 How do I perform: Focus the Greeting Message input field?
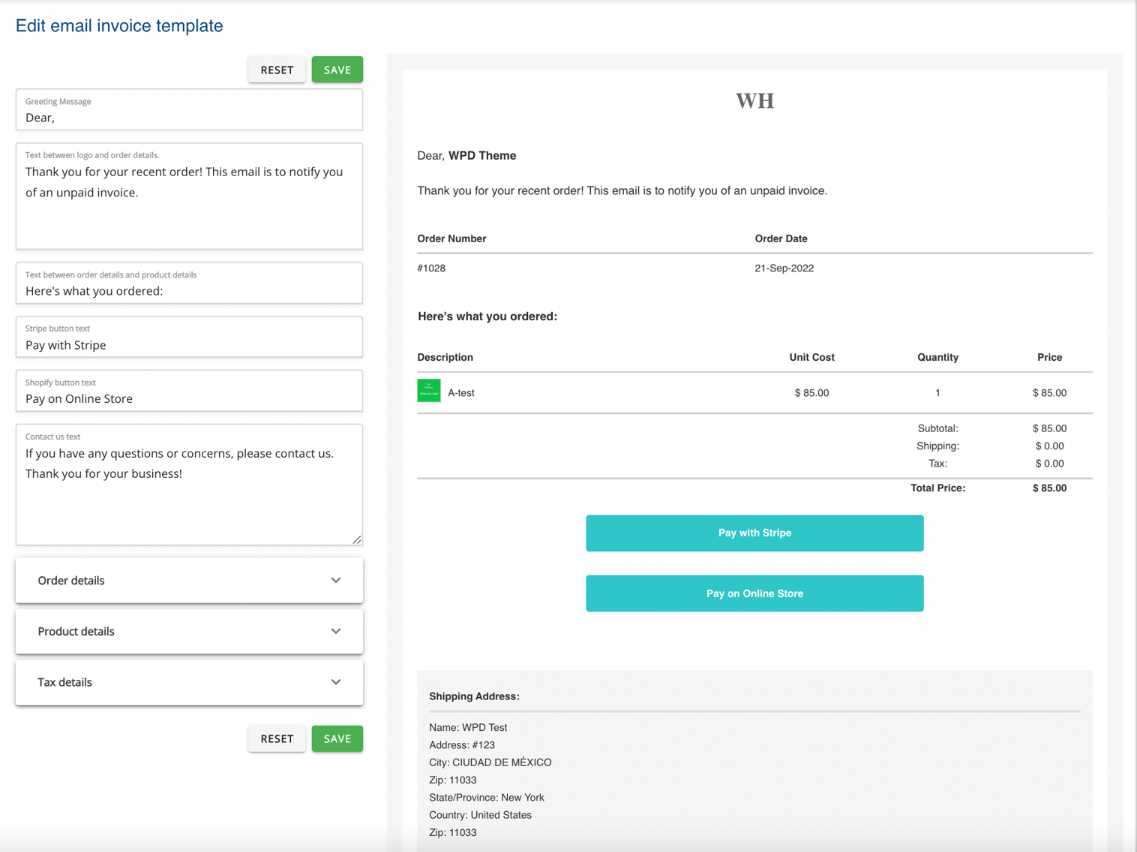[x=189, y=117]
